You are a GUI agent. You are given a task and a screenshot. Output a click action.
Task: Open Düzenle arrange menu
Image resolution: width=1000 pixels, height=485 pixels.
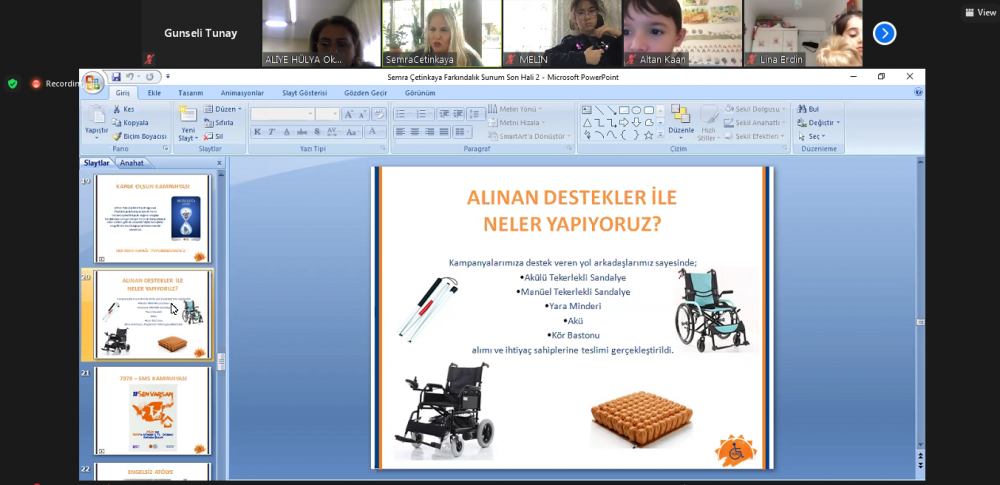pyautogui.click(x=680, y=123)
